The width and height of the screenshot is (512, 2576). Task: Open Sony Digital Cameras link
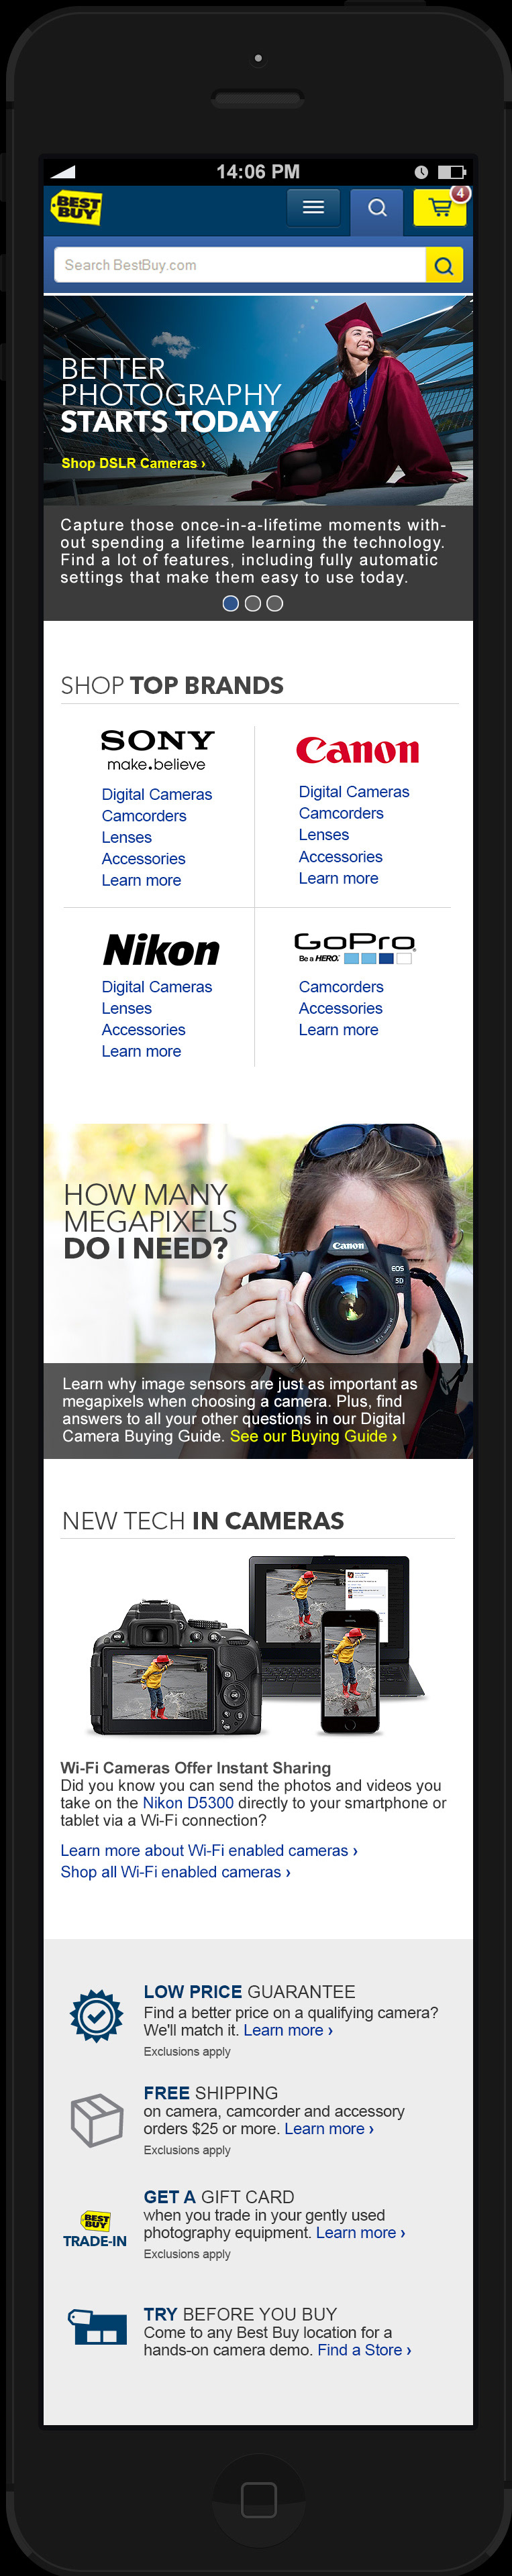(x=157, y=794)
